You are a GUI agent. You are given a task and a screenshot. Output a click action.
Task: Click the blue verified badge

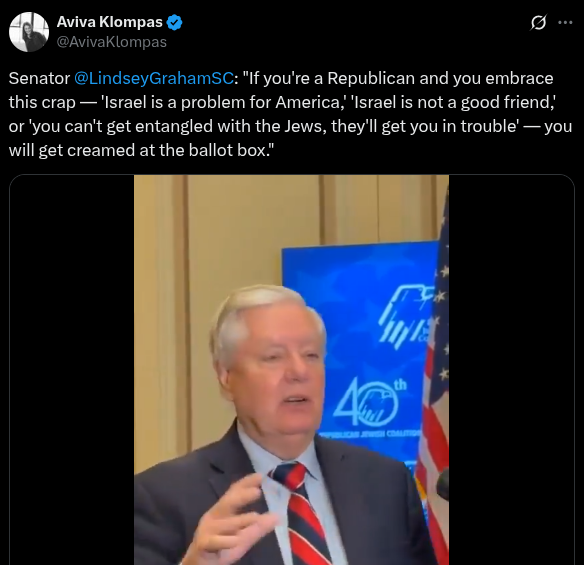pyautogui.click(x=174, y=22)
